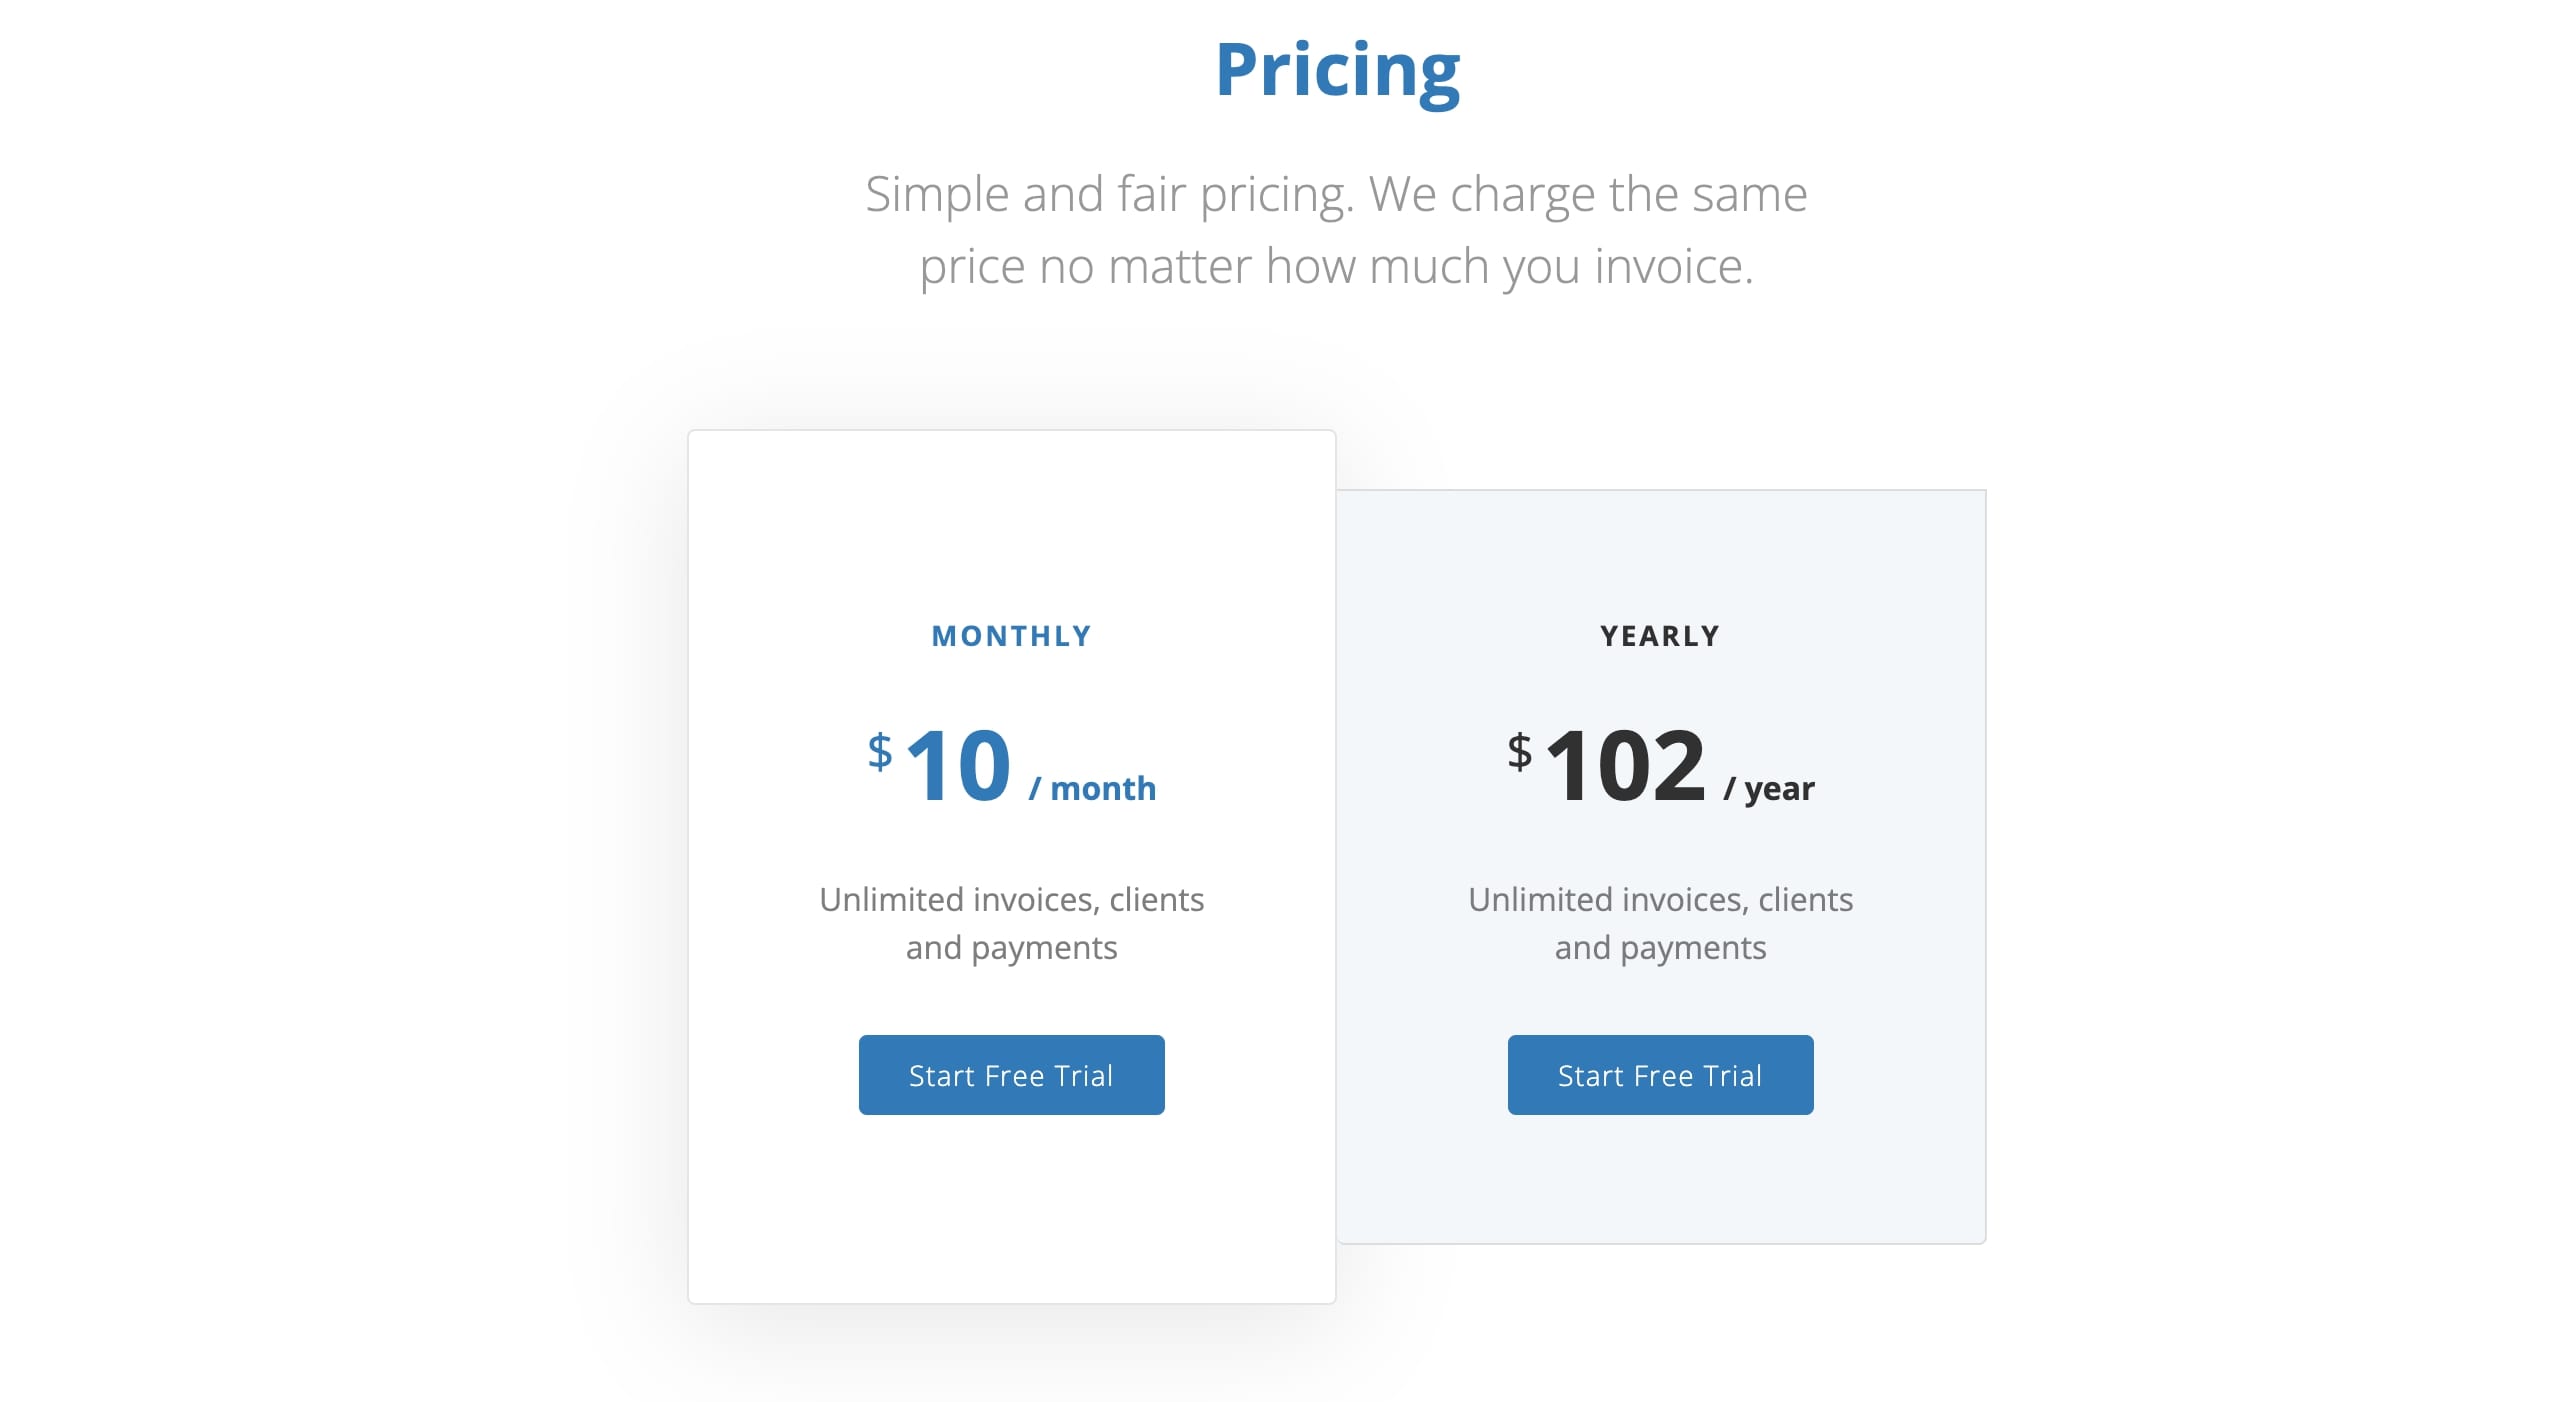The height and width of the screenshot is (1402, 2560).
Task: Click the '/ year' text beside the price
Action: pos(1768,788)
